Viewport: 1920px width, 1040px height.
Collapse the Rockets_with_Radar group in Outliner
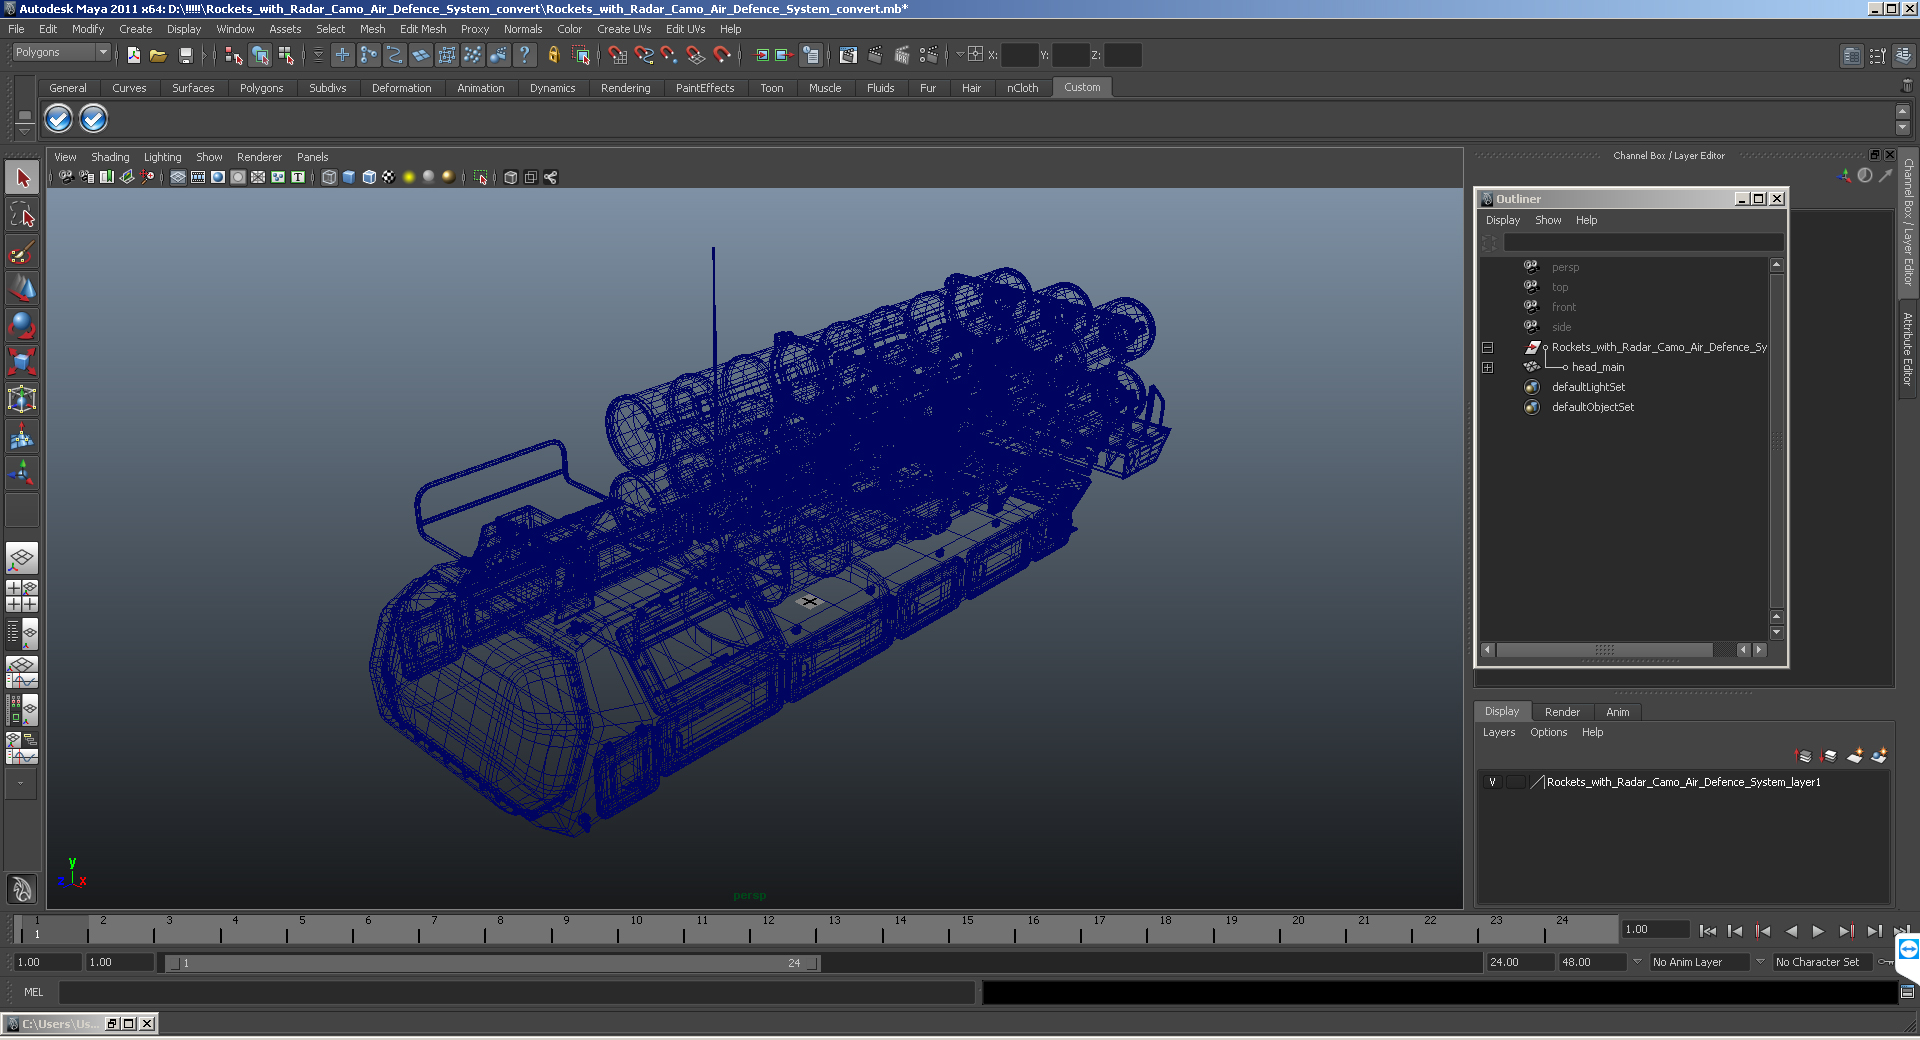coord(1487,347)
